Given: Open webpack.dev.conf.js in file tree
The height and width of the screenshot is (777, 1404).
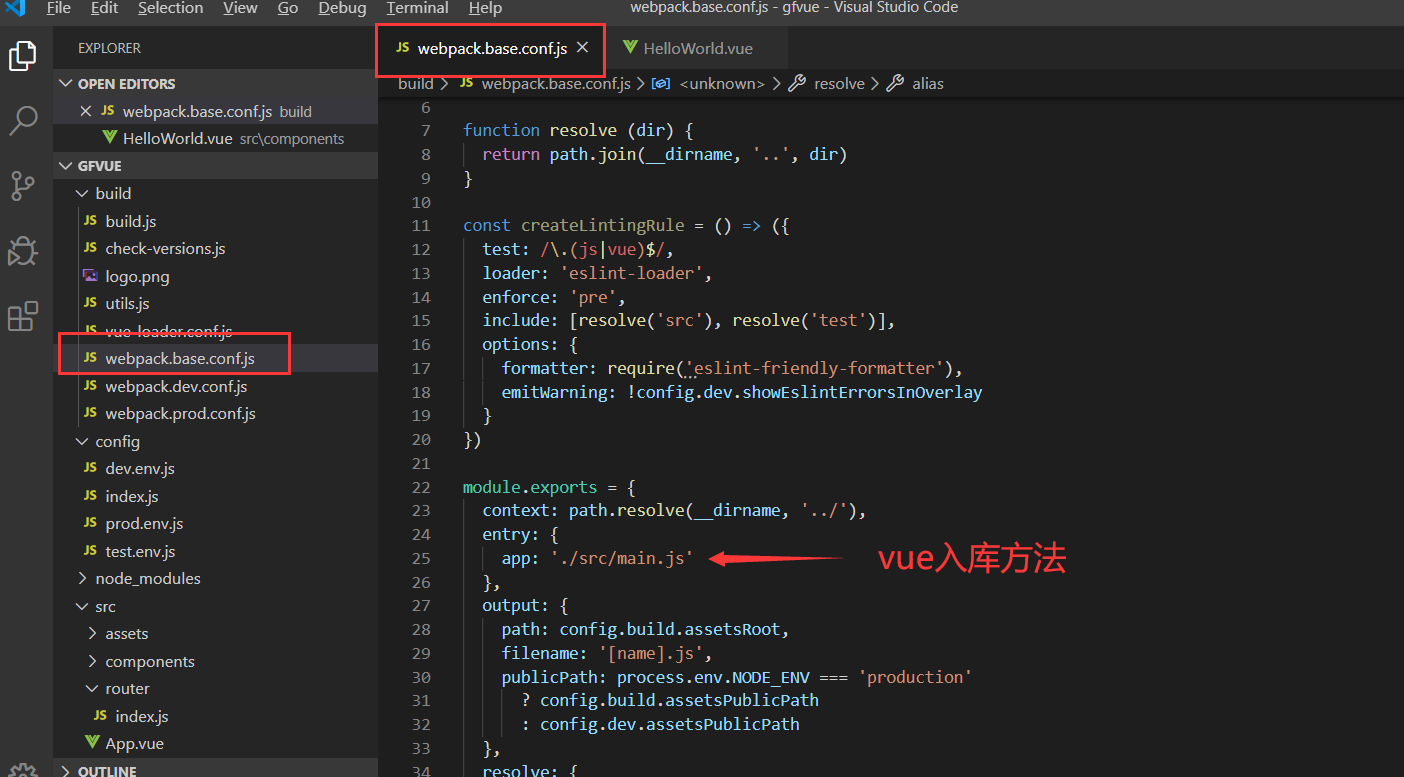Looking at the screenshot, I should point(176,386).
